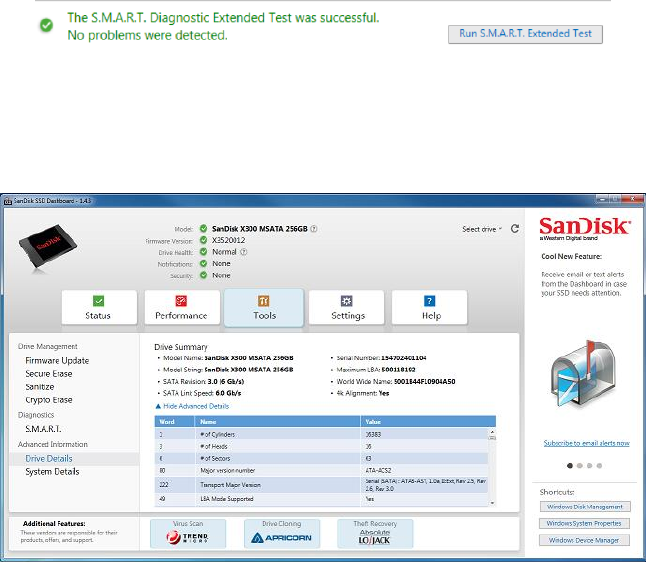Screen dimensions: 646x562
Task: Select Secure Erase in sidebar
Action: [x=49, y=374]
